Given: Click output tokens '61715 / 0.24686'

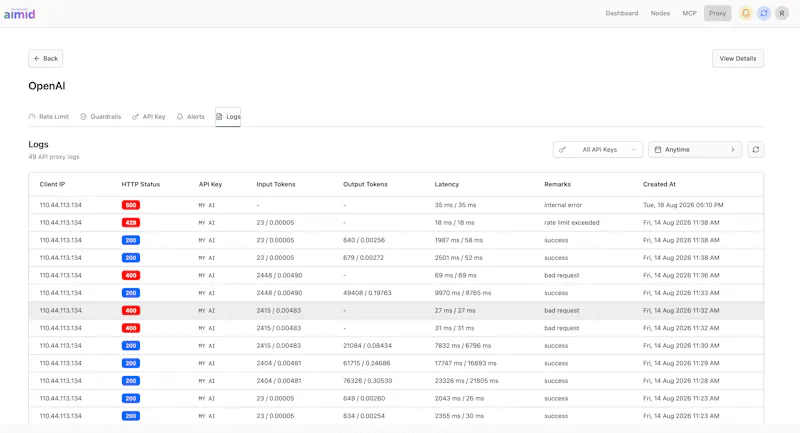Looking at the screenshot, I should (x=367, y=363).
